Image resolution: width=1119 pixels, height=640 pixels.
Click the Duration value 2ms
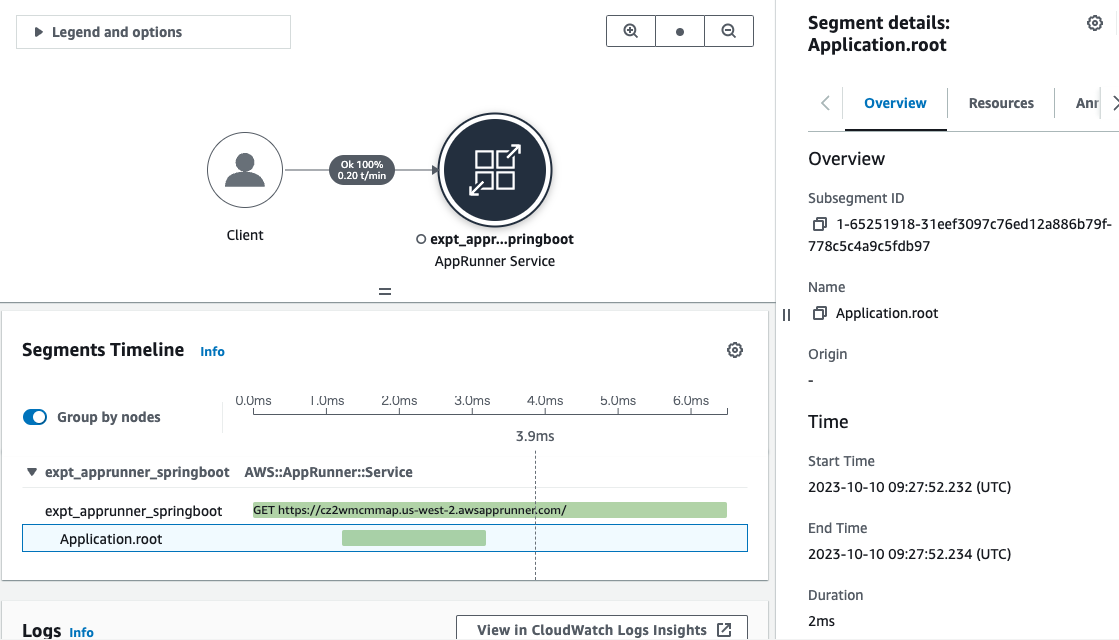pyautogui.click(x=821, y=621)
